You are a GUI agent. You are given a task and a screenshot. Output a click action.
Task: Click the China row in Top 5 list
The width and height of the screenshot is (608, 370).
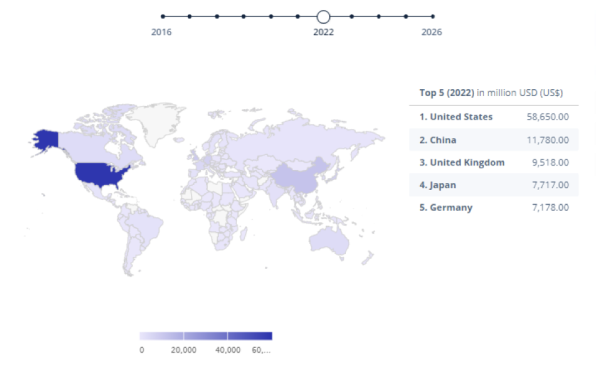coord(494,140)
